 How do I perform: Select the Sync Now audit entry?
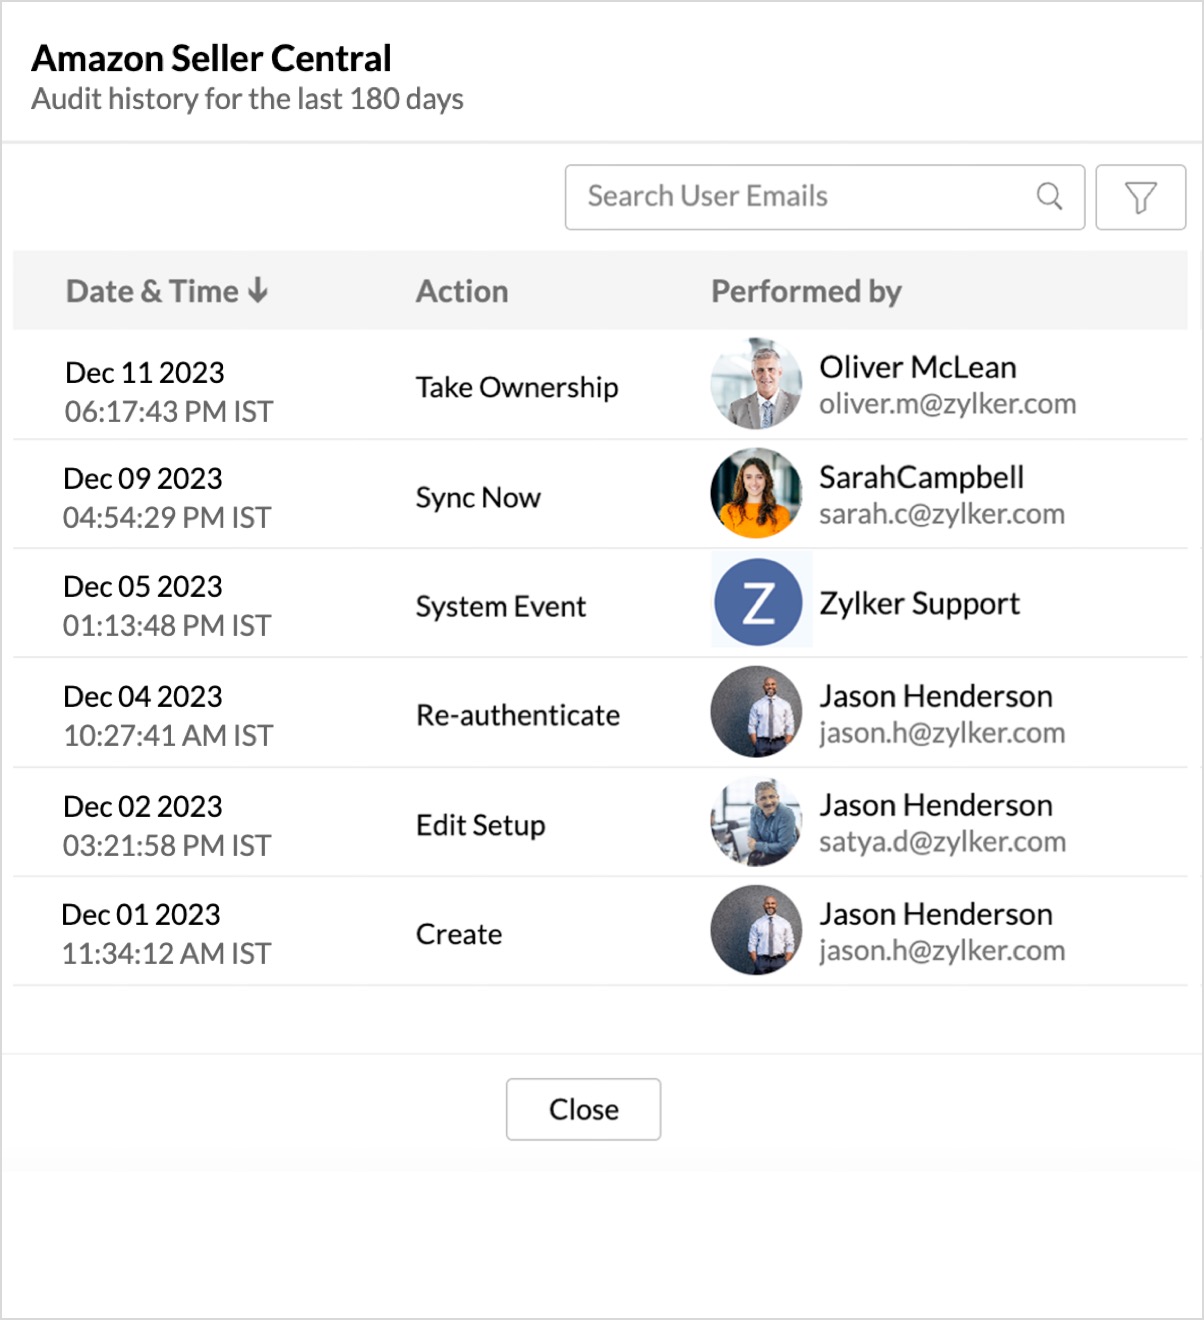tap(478, 497)
